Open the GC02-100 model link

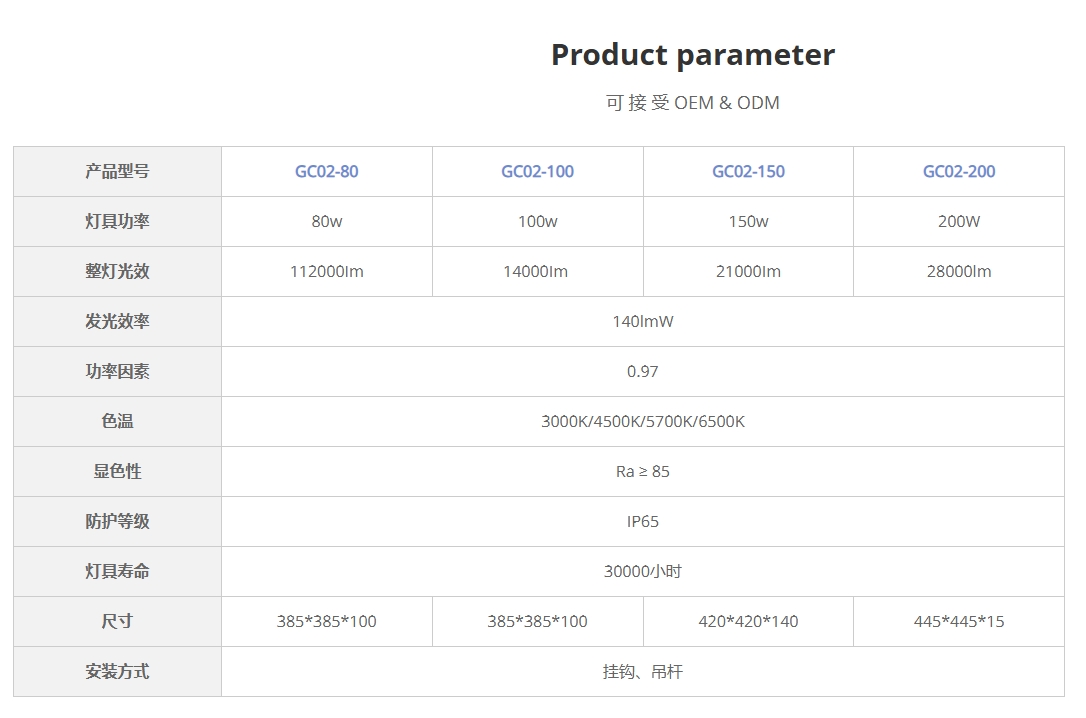pos(537,171)
